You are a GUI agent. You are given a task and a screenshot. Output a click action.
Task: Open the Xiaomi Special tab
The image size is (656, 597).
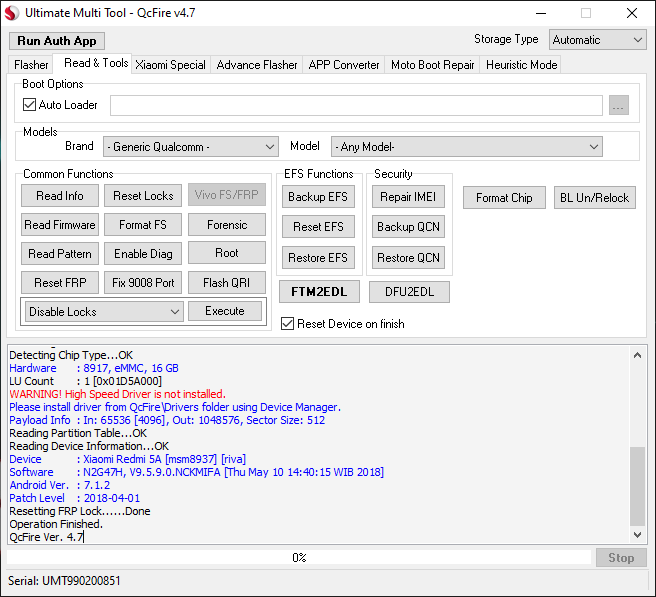[x=171, y=65]
